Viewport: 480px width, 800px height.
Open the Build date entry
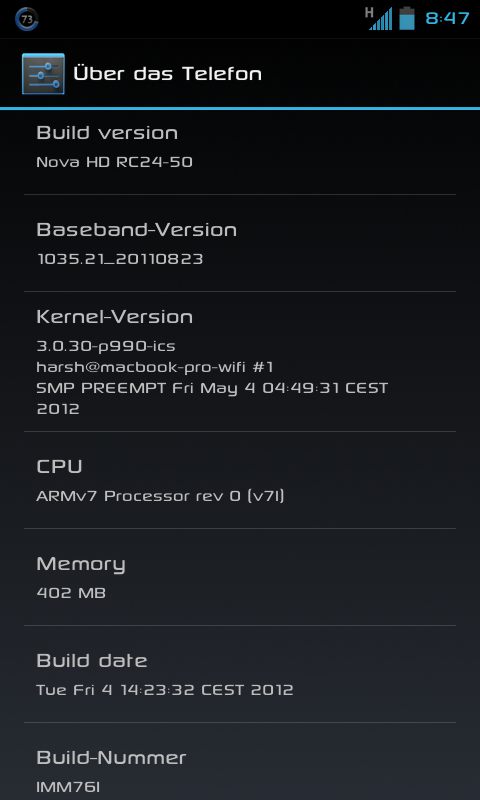click(240, 674)
